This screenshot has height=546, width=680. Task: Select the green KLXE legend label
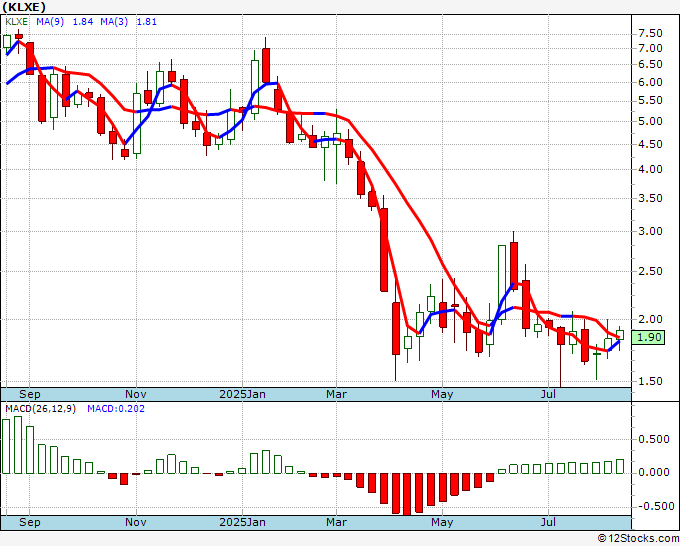click(16, 22)
